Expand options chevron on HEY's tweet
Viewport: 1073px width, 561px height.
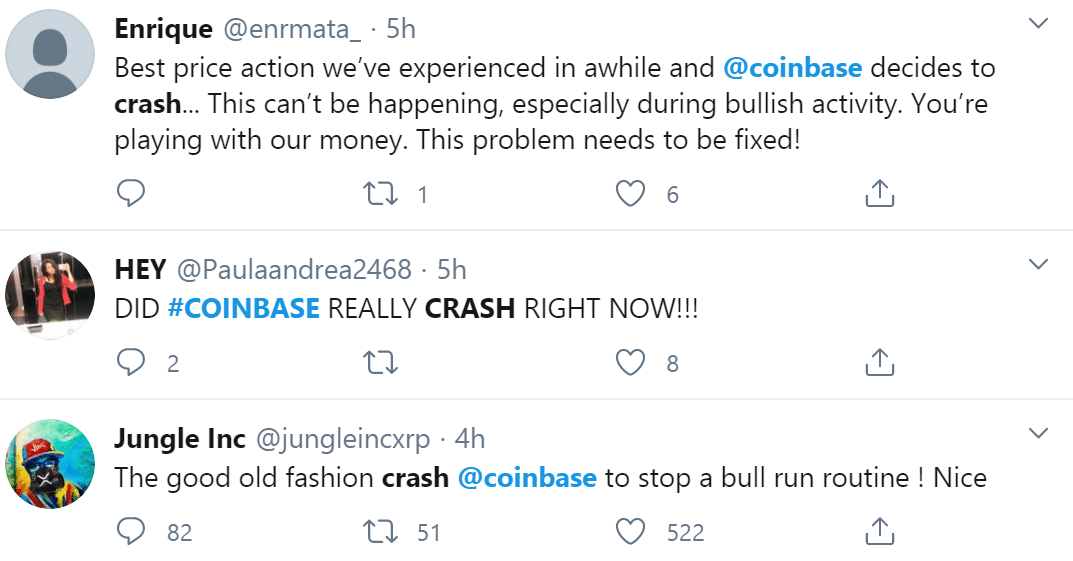click(1039, 265)
